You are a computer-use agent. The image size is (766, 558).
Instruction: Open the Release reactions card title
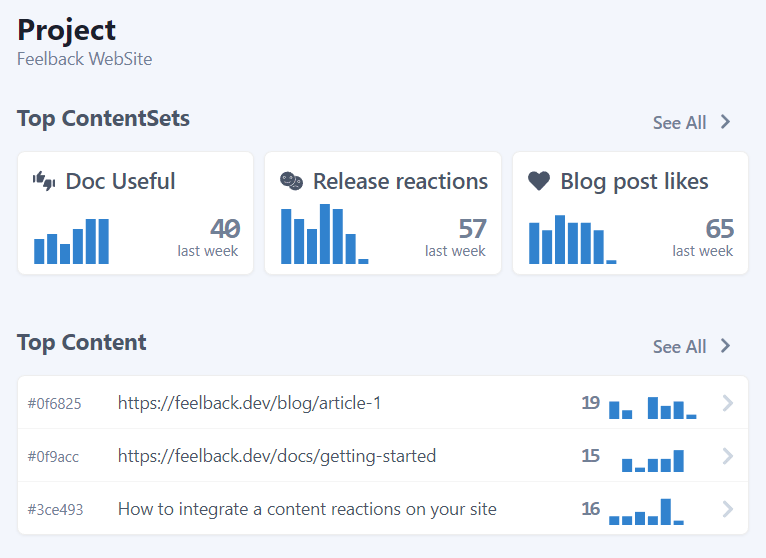point(400,181)
